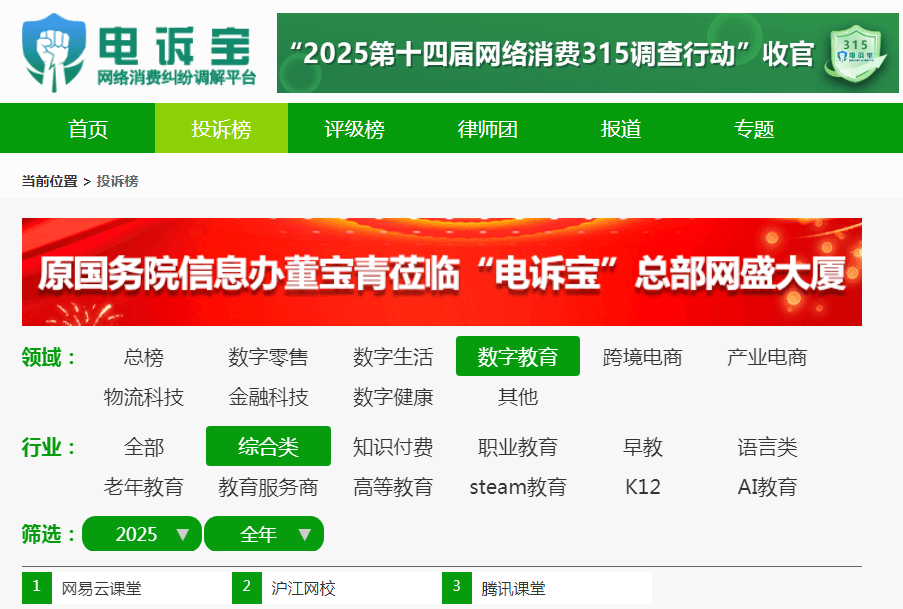Open the 报道 navigation item
Screen dimensions: 903x609
(x=621, y=129)
